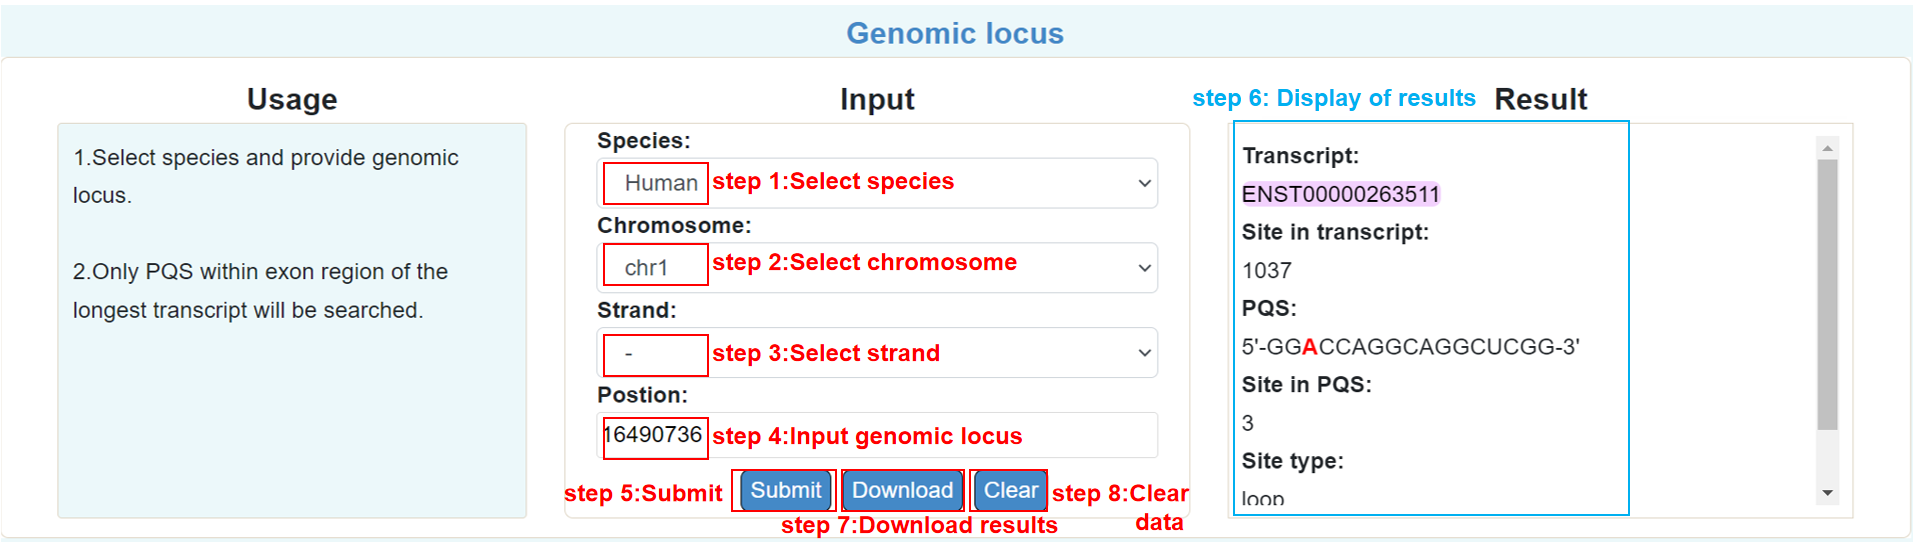
Task: Clear the input data
Action: point(1010,490)
